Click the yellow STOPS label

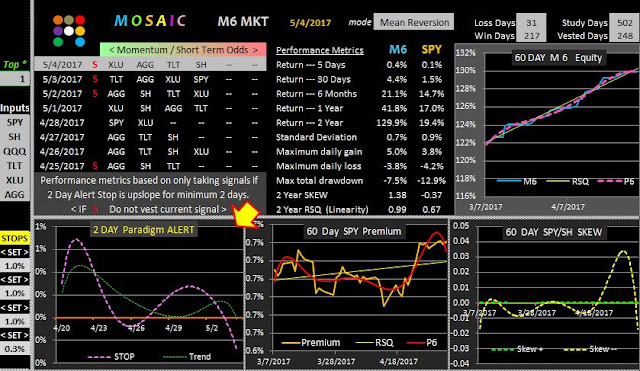[x=15, y=238]
